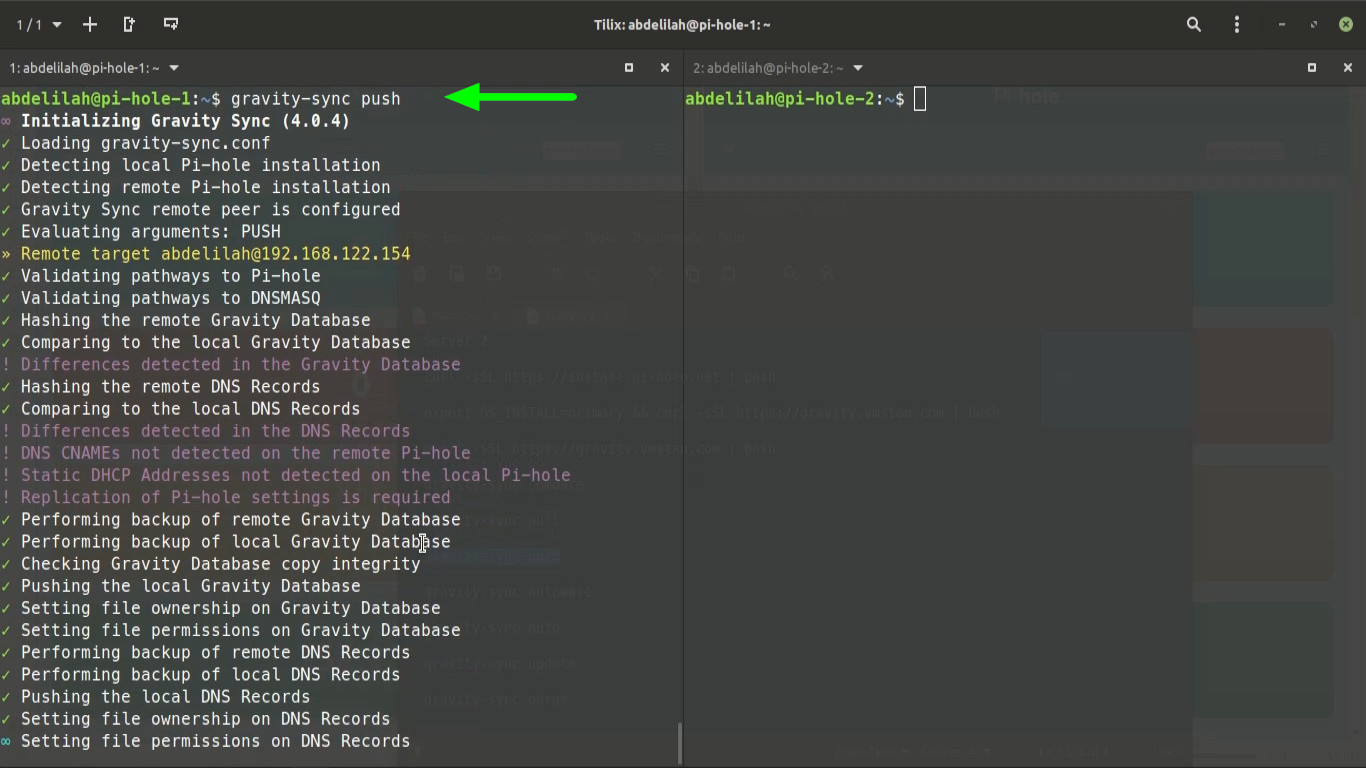Click the Remote target 192.168.122.154 line
The image size is (1366, 768).
(215, 254)
